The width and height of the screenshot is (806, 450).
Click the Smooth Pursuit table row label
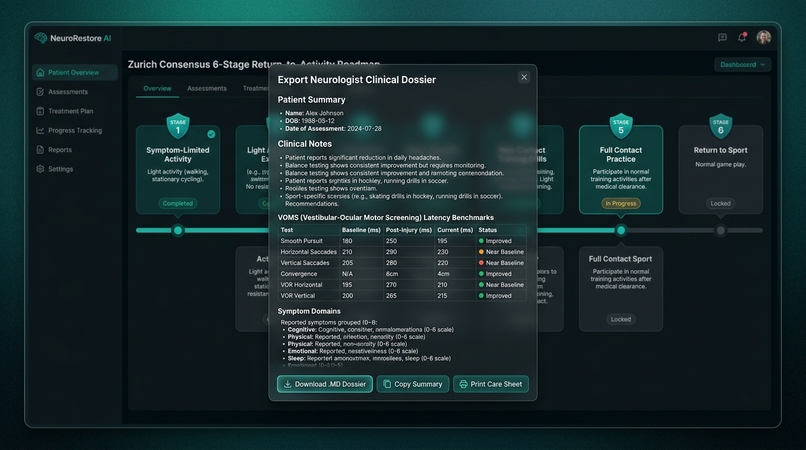click(x=302, y=241)
